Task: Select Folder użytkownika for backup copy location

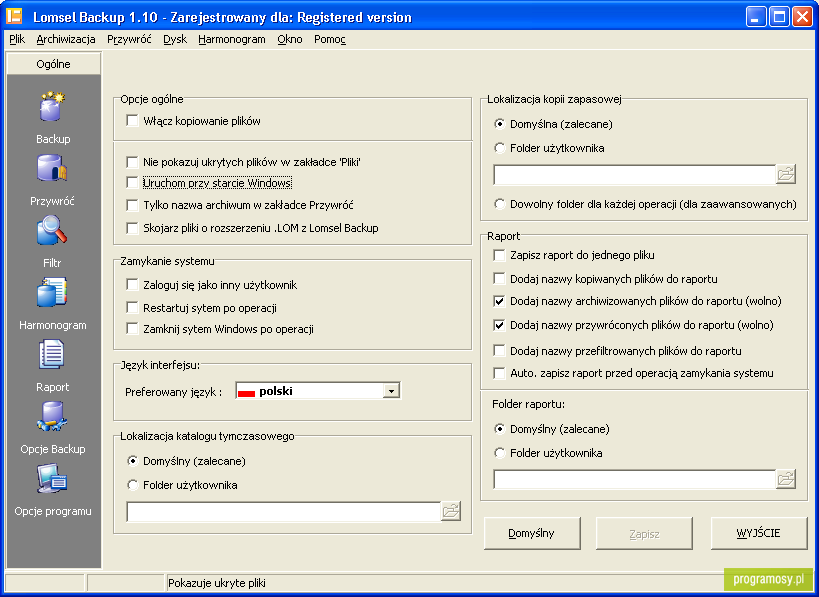Action: [x=499, y=148]
